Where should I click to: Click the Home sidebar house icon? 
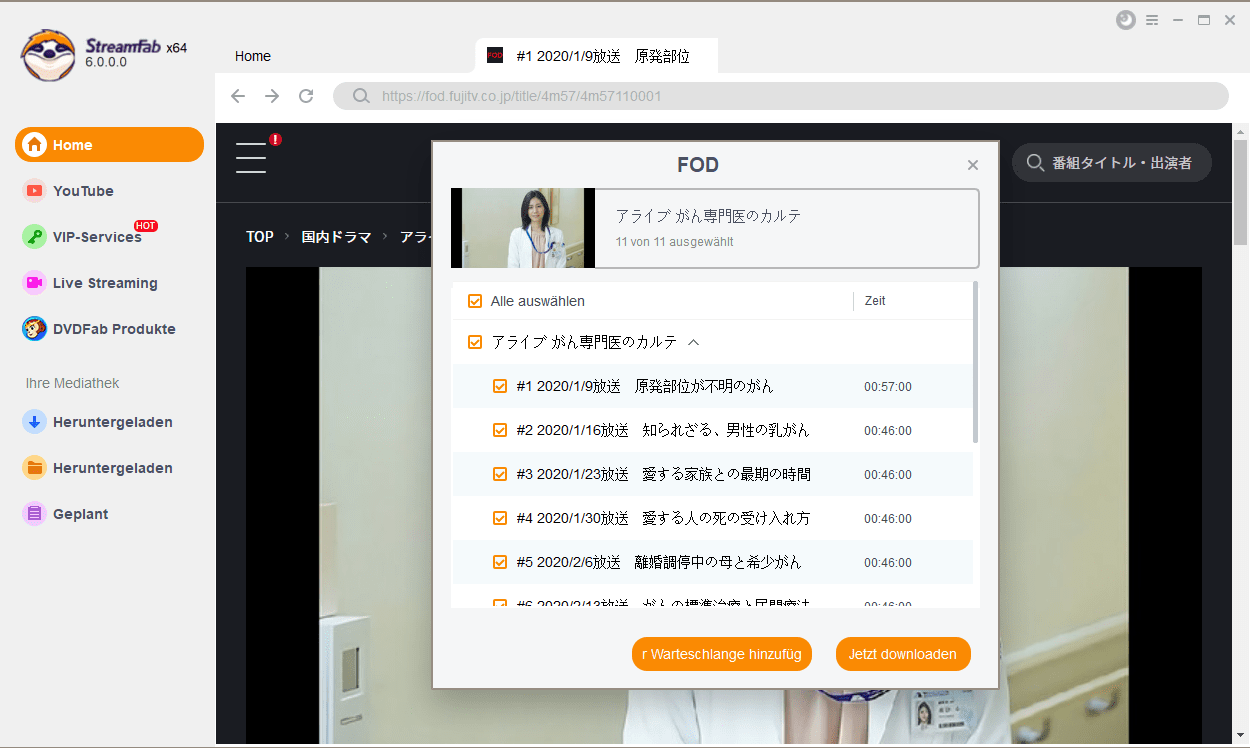click(x=35, y=145)
